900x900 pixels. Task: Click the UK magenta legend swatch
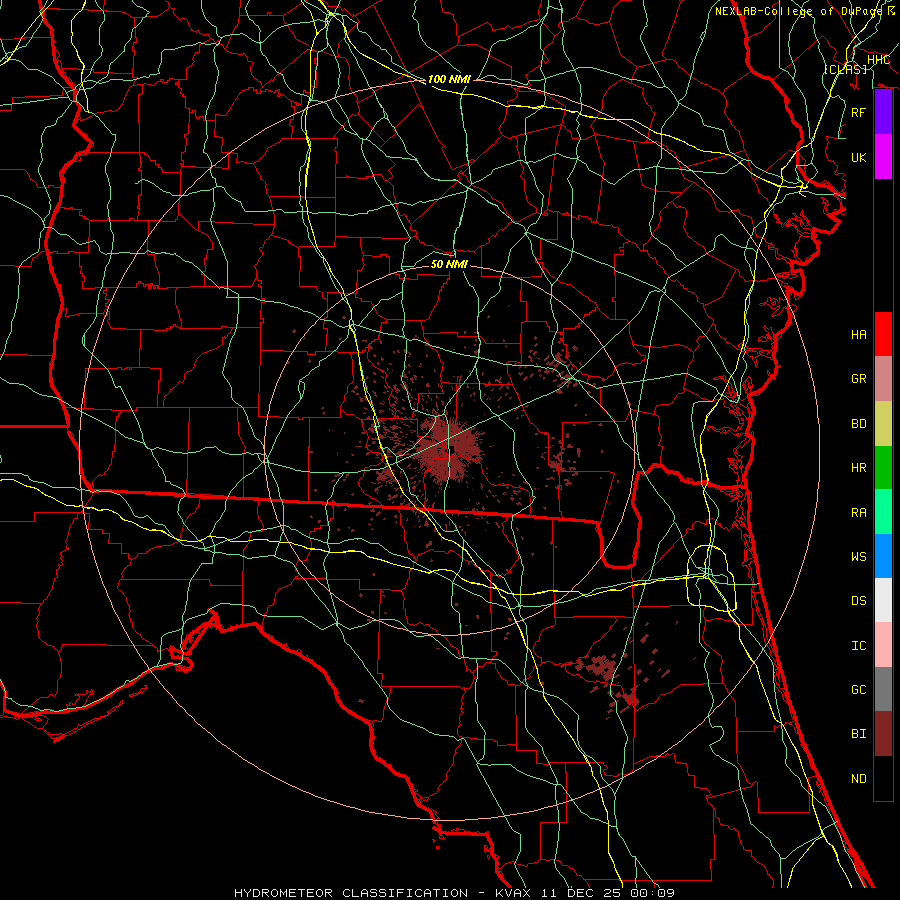click(x=883, y=157)
